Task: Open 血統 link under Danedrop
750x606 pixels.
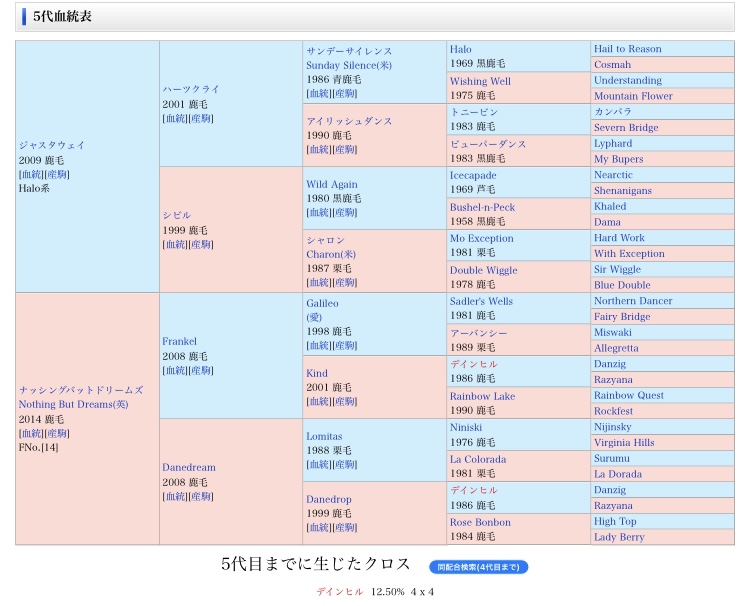Action: pyautogui.click(x=319, y=527)
